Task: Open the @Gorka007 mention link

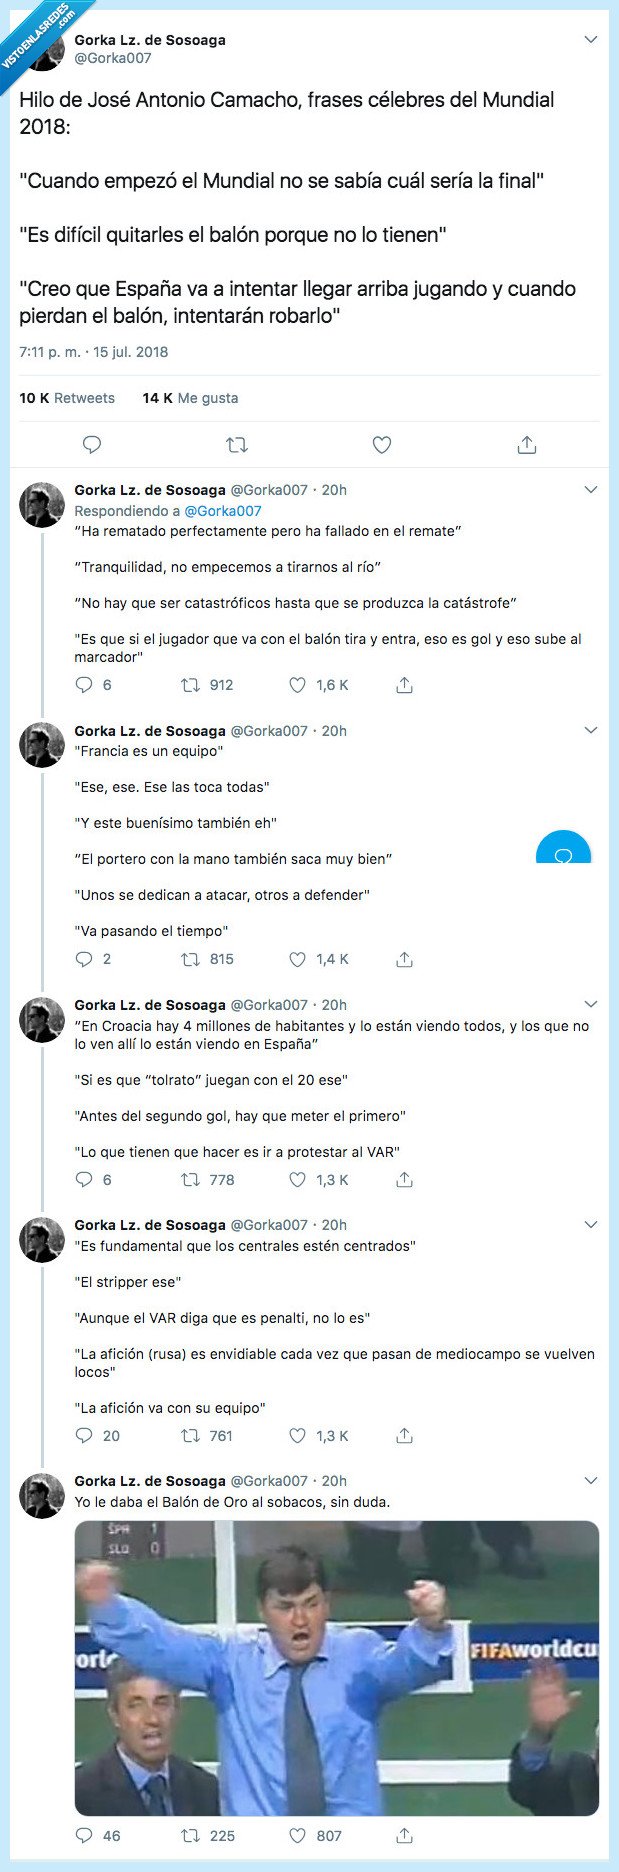Action: pyautogui.click(x=225, y=510)
